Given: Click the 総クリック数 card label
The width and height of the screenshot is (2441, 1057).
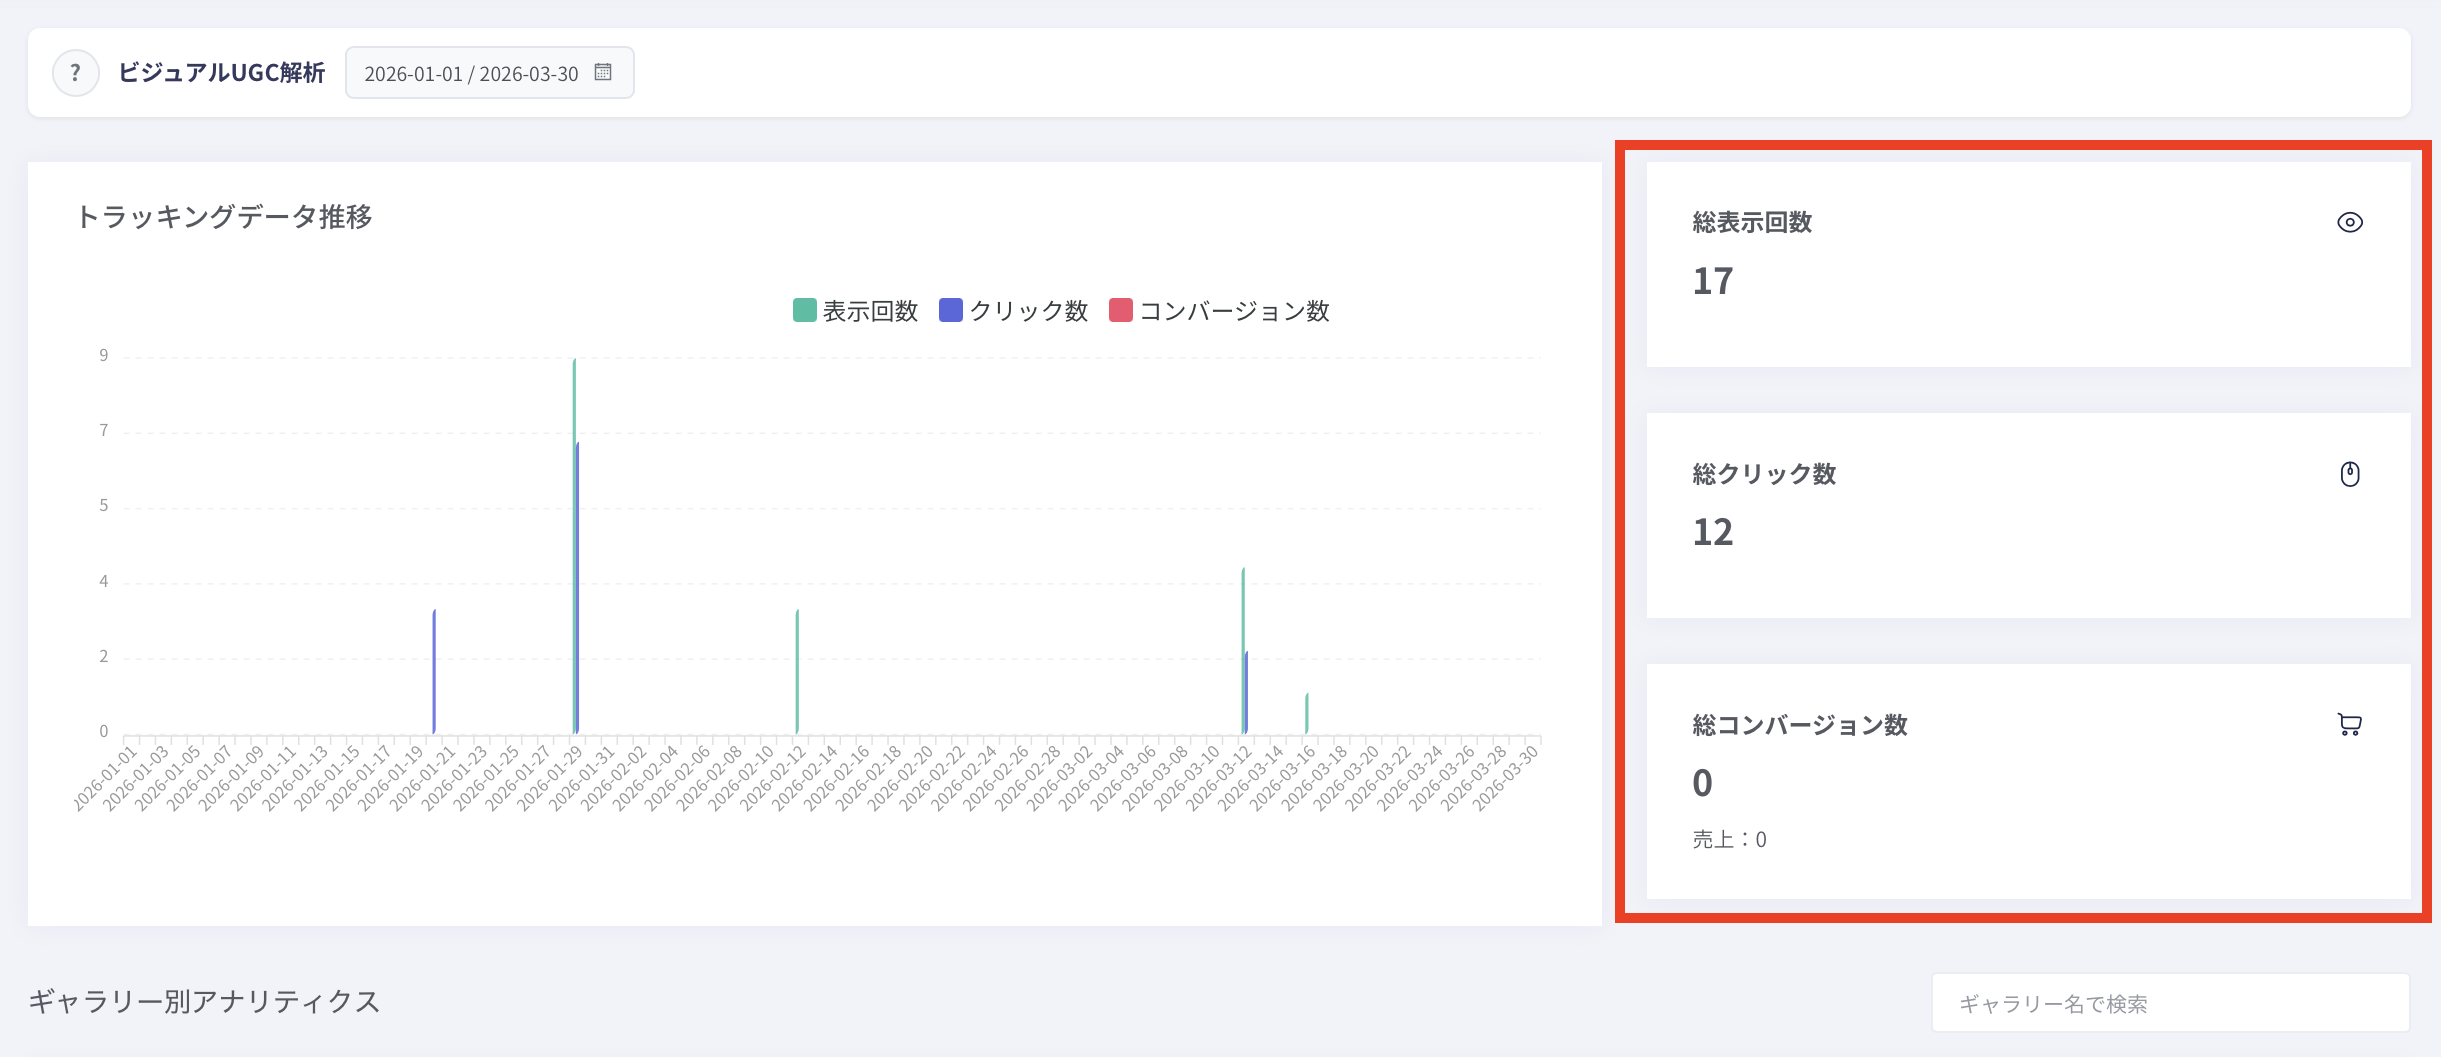Looking at the screenshot, I should click(1764, 474).
